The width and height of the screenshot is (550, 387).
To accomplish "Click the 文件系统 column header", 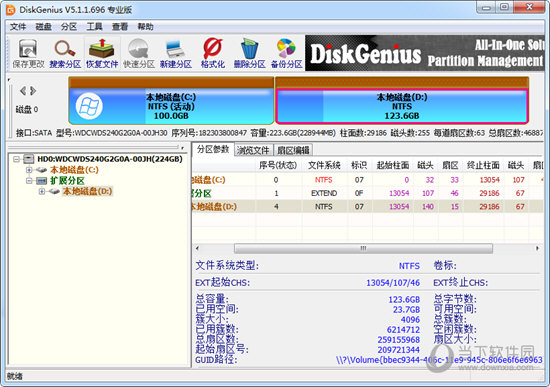I will (x=324, y=165).
